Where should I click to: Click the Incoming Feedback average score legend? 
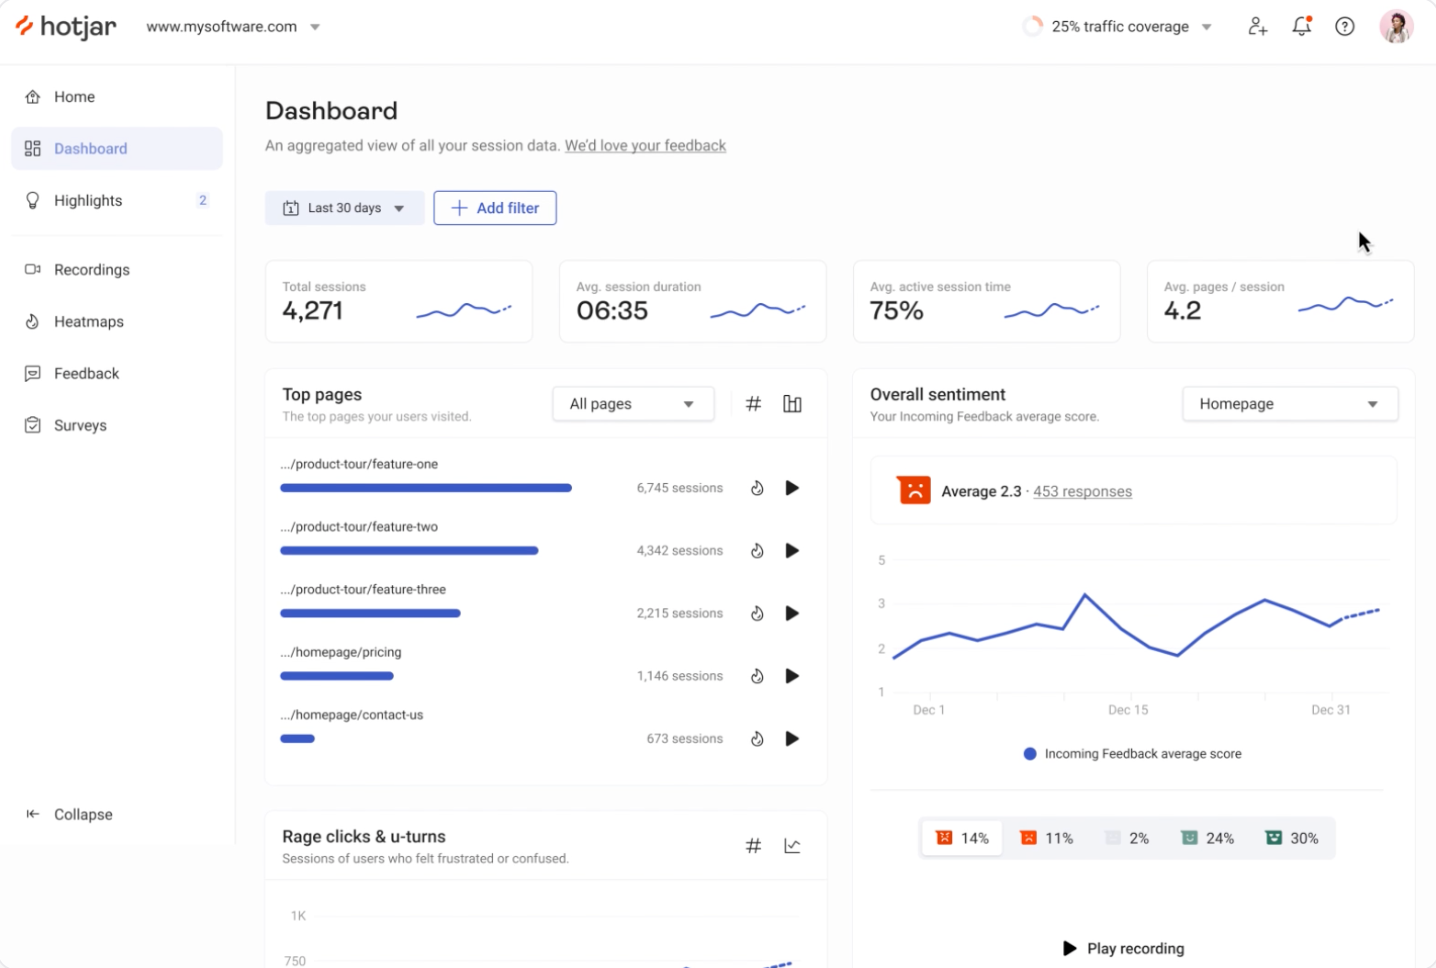click(1132, 754)
